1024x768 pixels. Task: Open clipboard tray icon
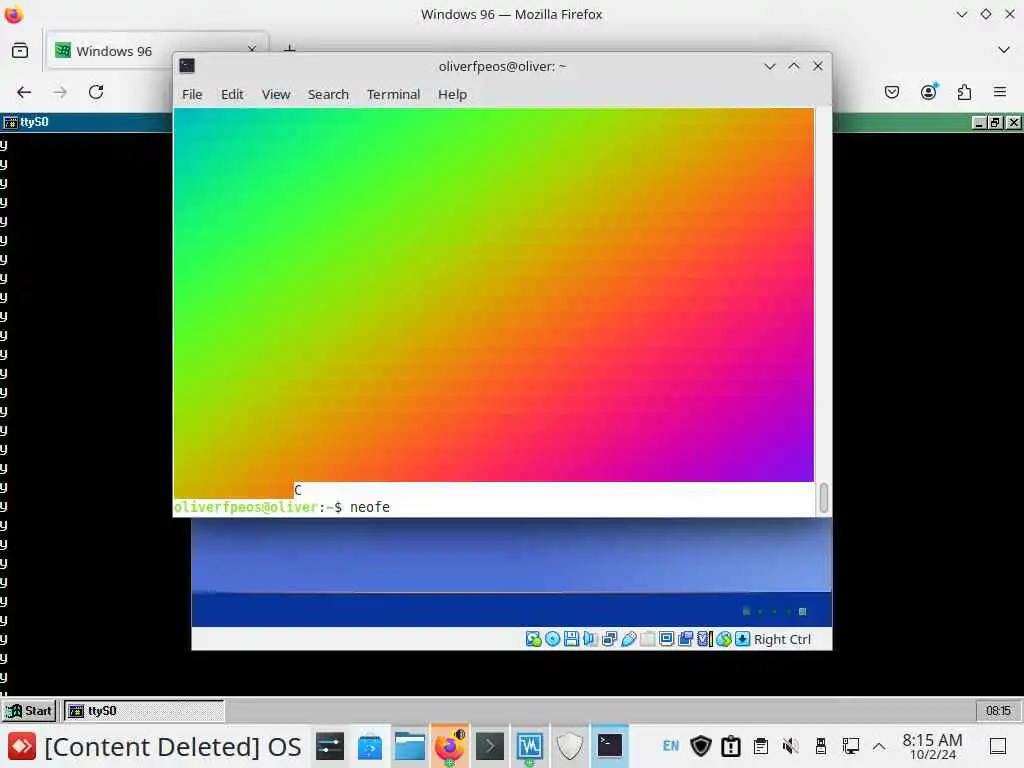(x=761, y=746)
